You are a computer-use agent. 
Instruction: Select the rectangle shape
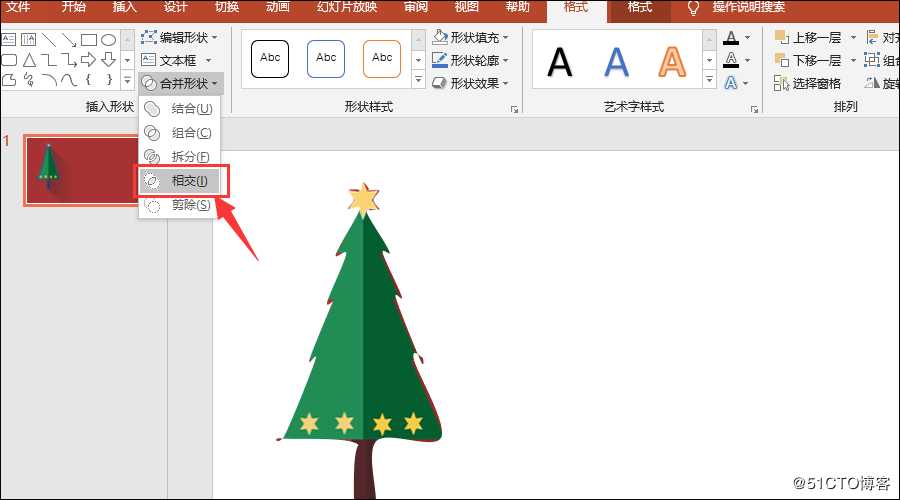(x=89, y=40)
